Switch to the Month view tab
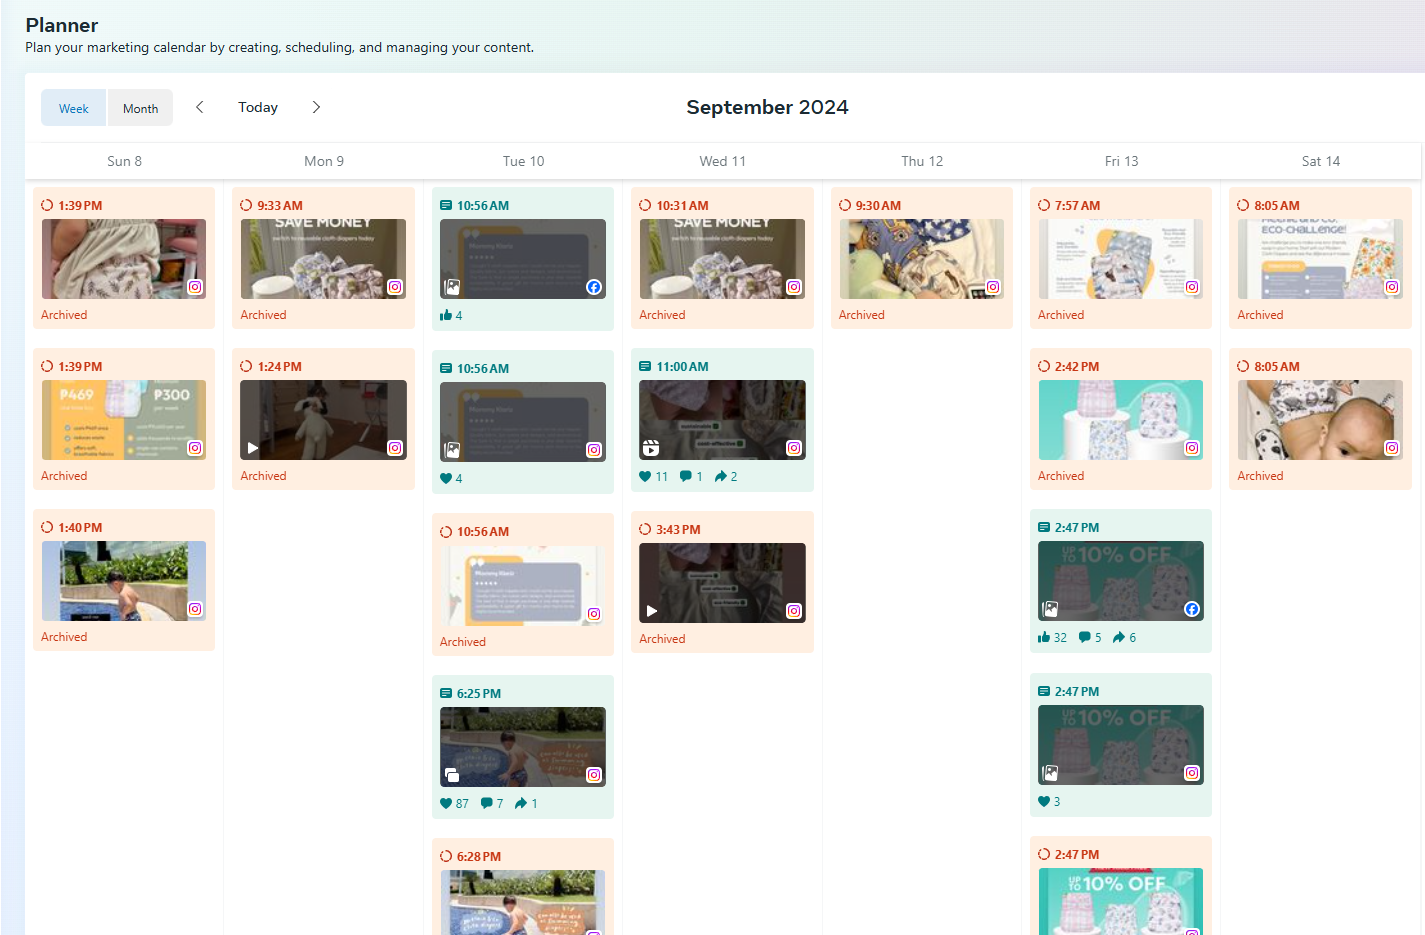1425x935 pixels. 140,108
